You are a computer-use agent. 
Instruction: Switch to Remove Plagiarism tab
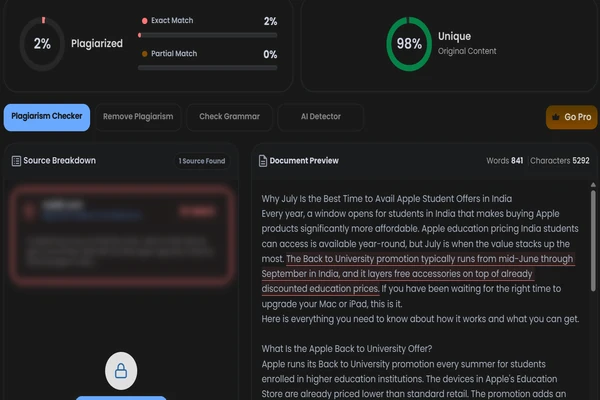click(138, 117)
